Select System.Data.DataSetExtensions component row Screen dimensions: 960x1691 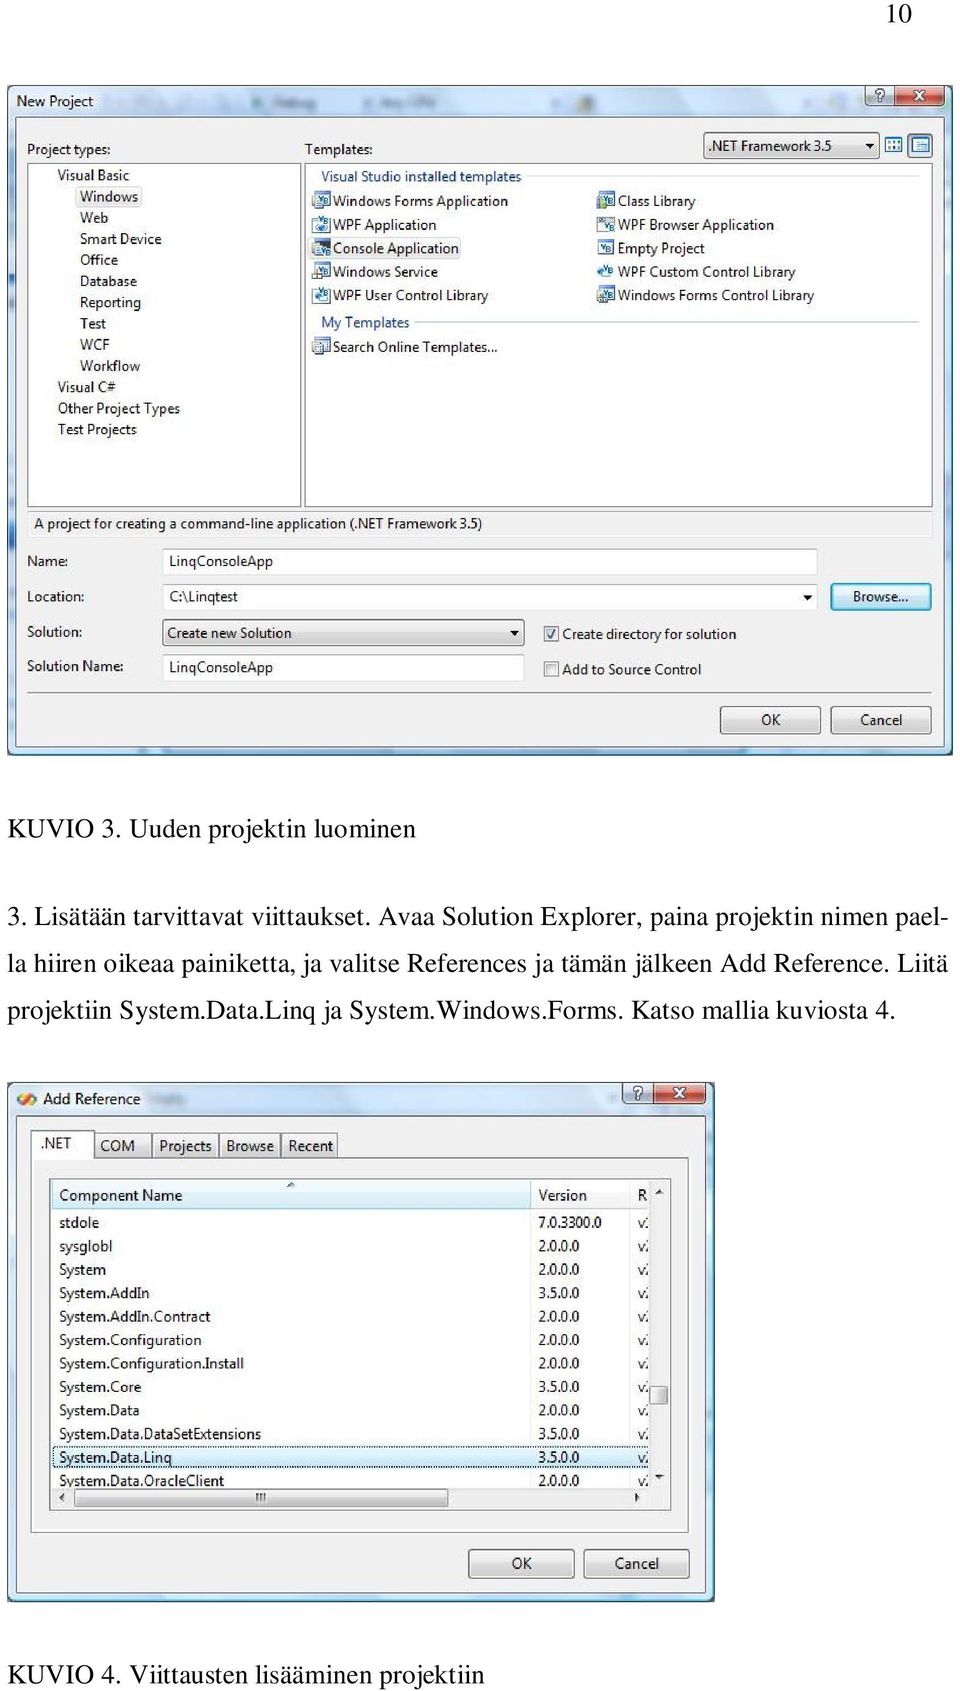click(x=350, y=1434)
